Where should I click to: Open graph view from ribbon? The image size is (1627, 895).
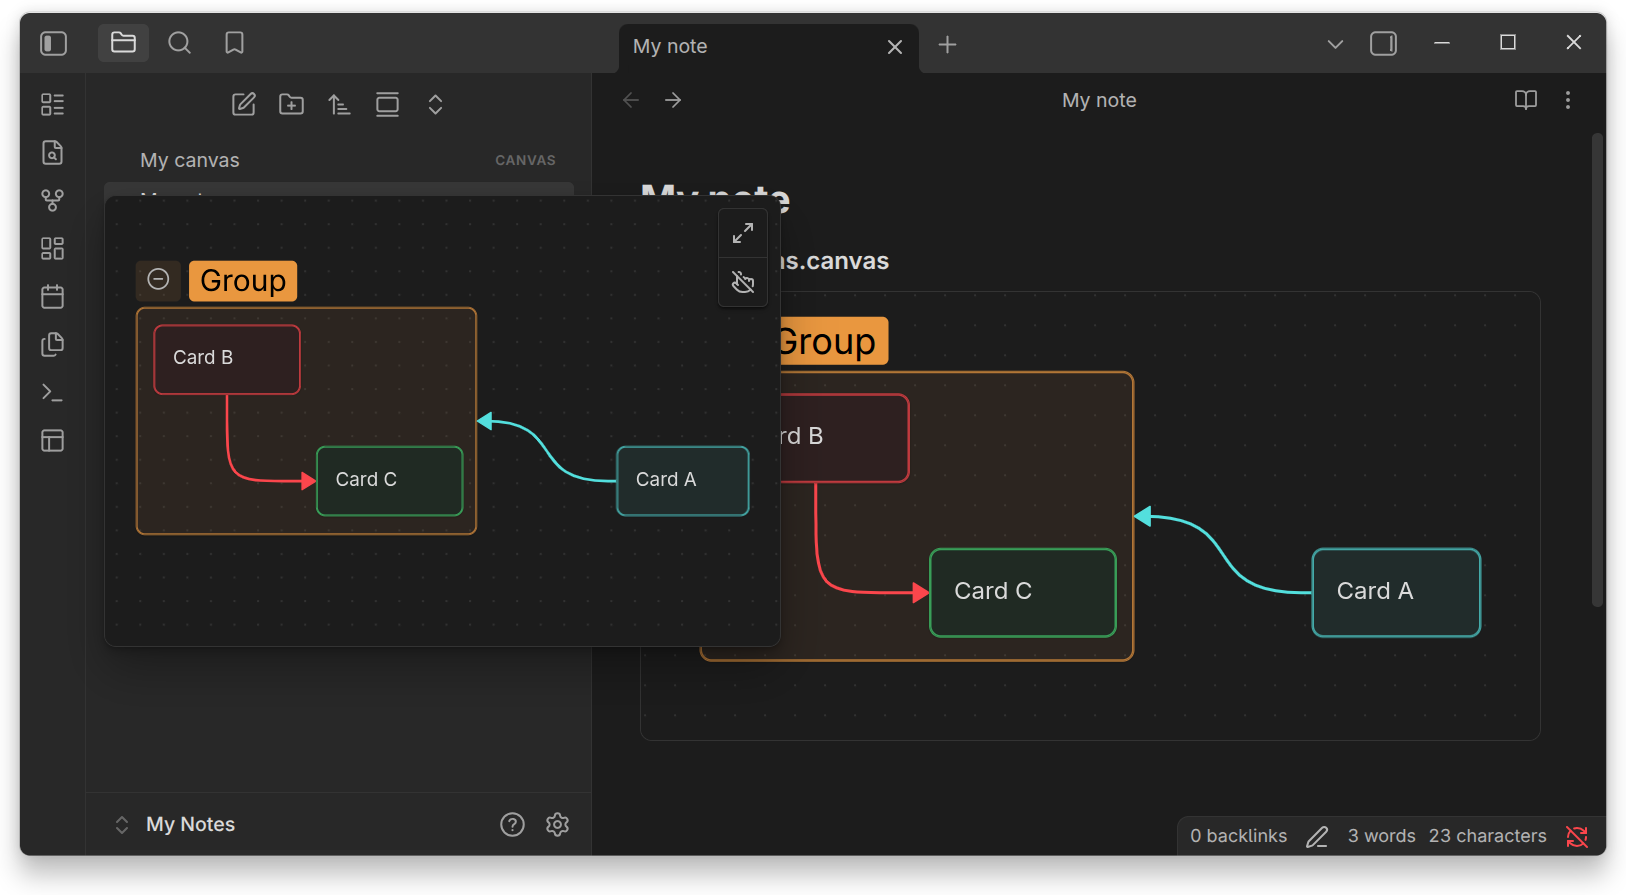(53, 200)
